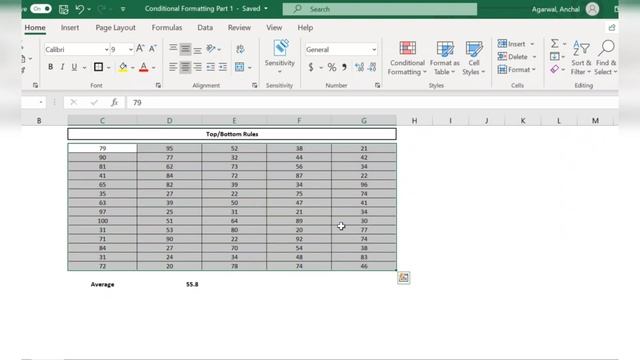Apply the red Font Color

tap(143, 67)
